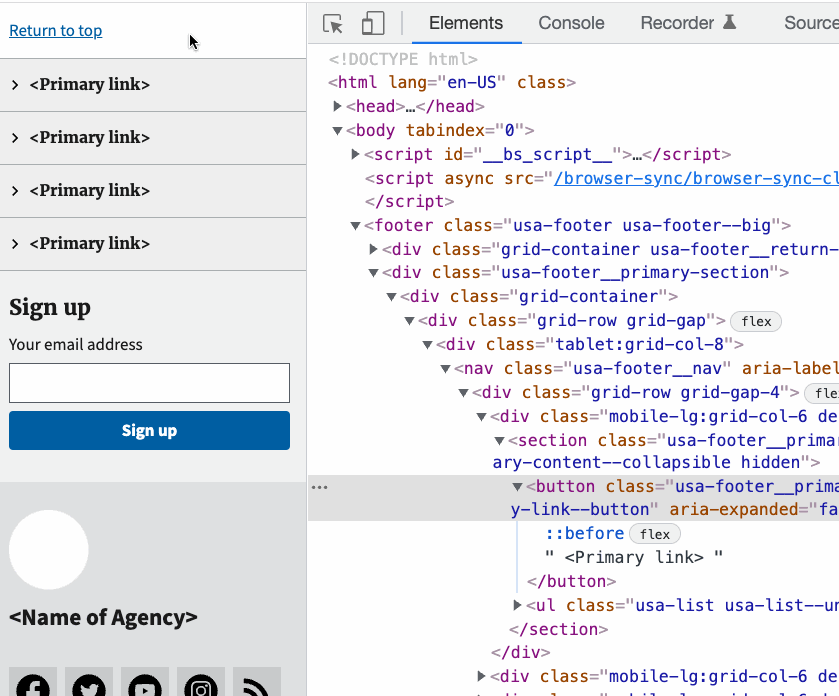Viewport: 839px width, 696px height.
Task: Toggle flex badge on grid-row grid-gap
Action: [x=756, y=322]
